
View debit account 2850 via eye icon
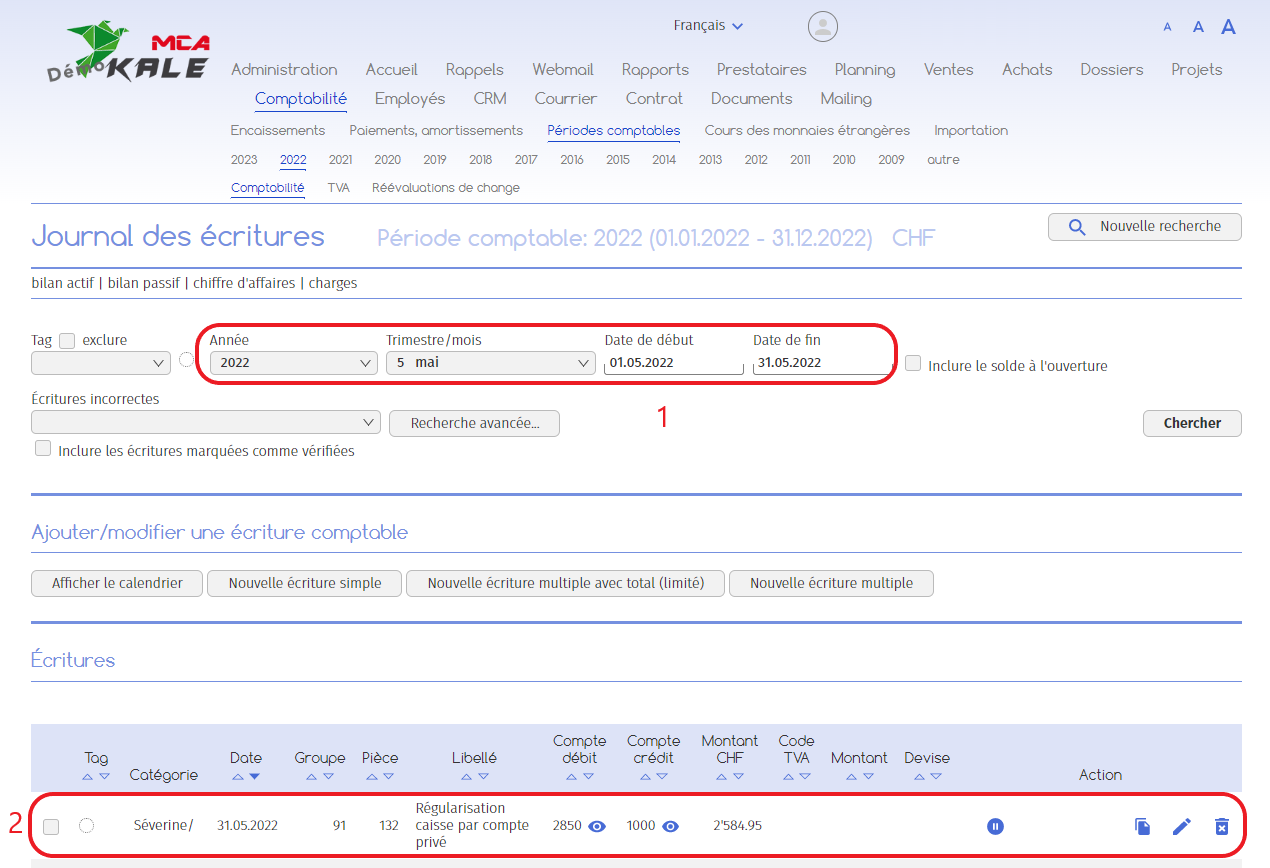click(x=597, y=826)
